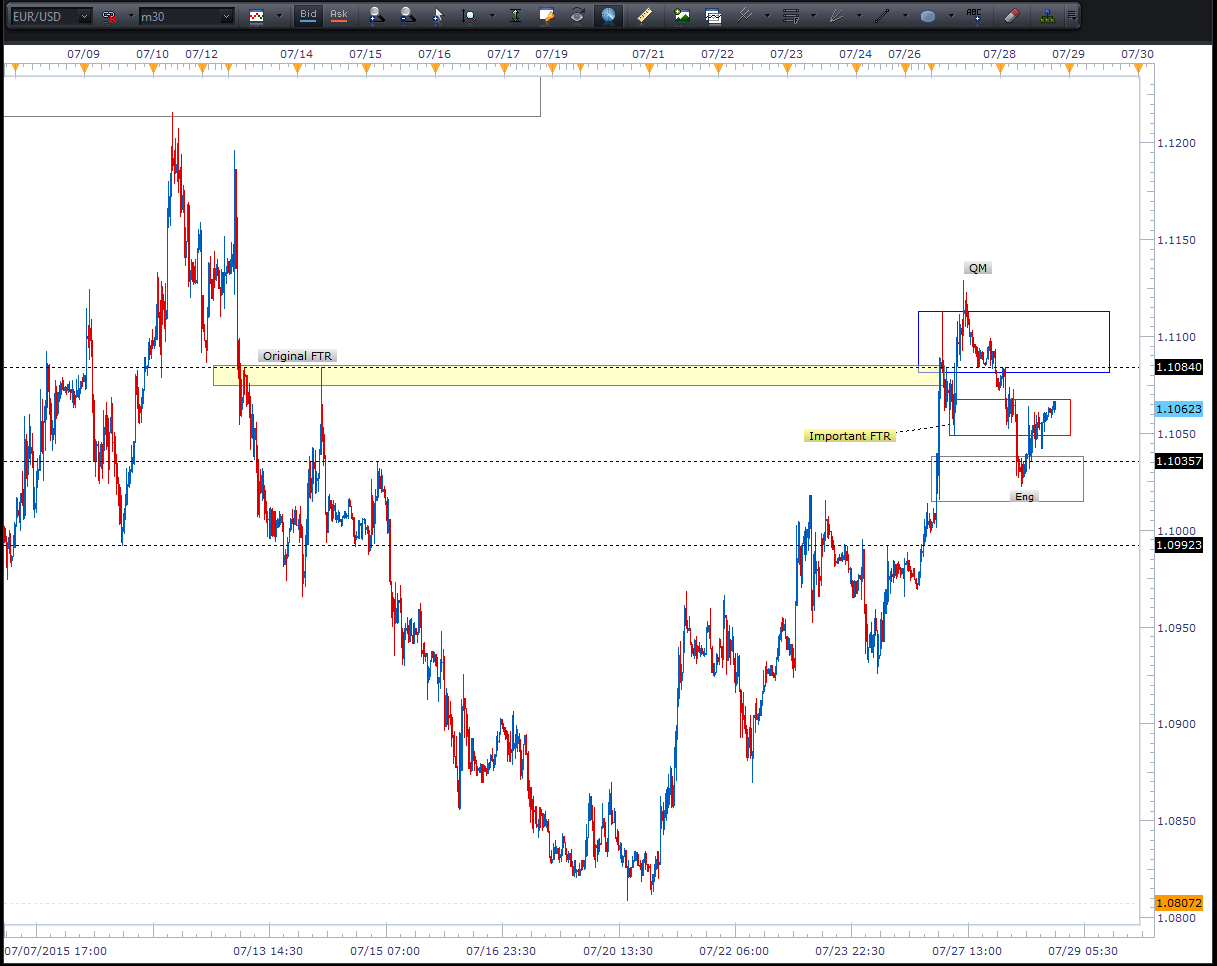Expand the chart type dropdown arrow

(x=279, y=16)
